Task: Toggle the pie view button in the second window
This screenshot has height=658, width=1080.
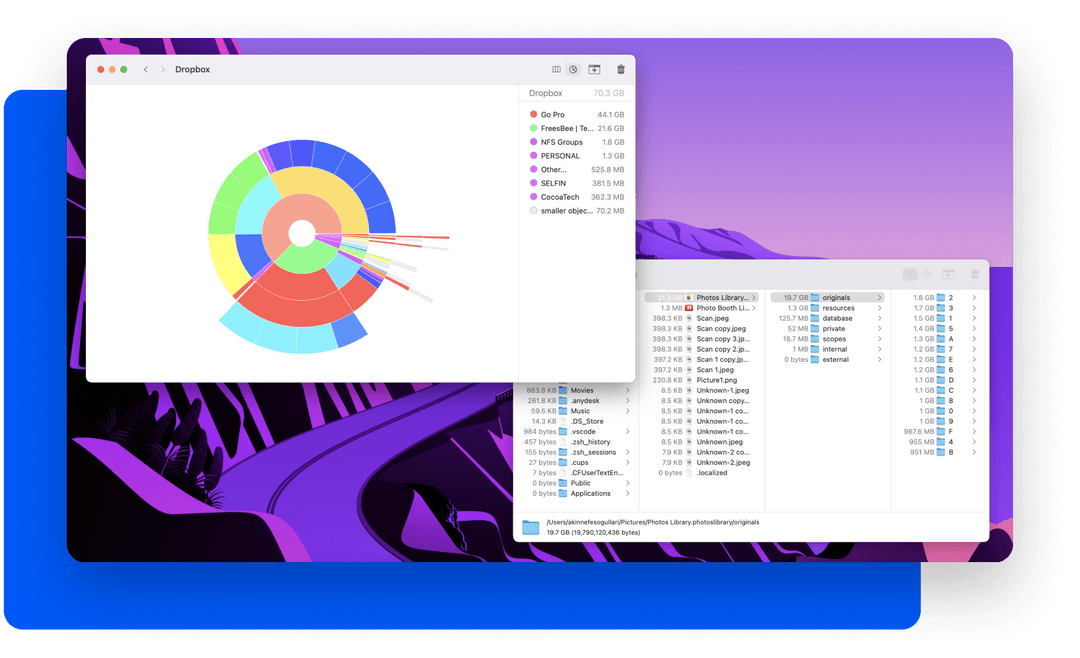Action: tap(926, 274)
